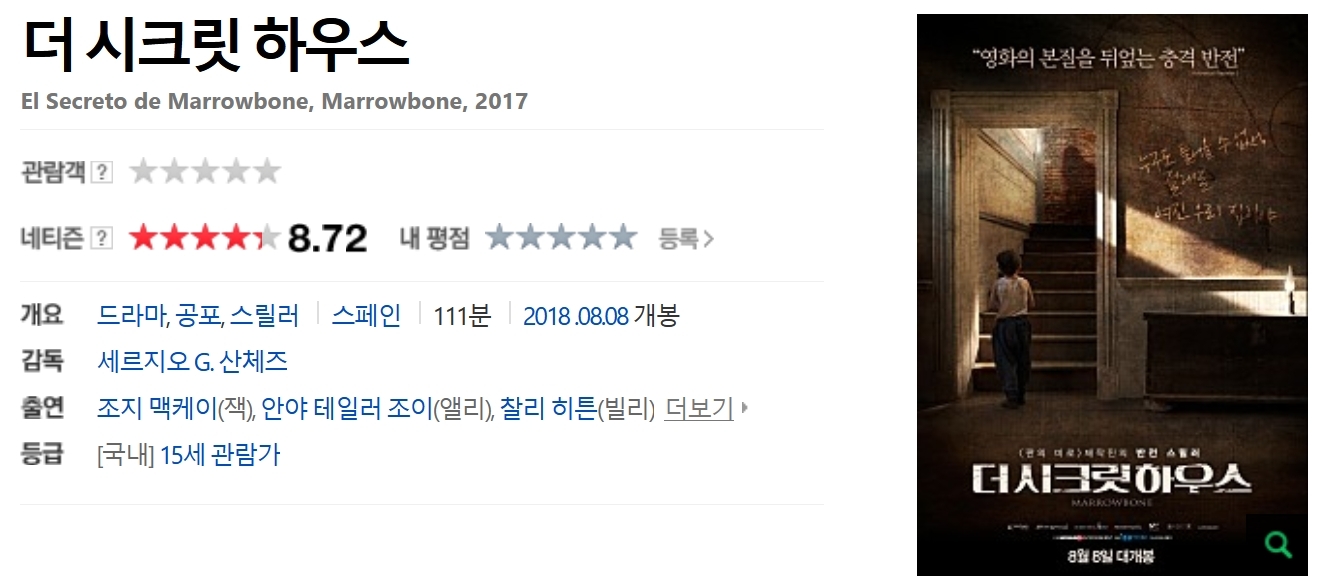Open the 스페인 country link
The width and height of the screenshot is (1330, 586).
click(x=366, y=316)
